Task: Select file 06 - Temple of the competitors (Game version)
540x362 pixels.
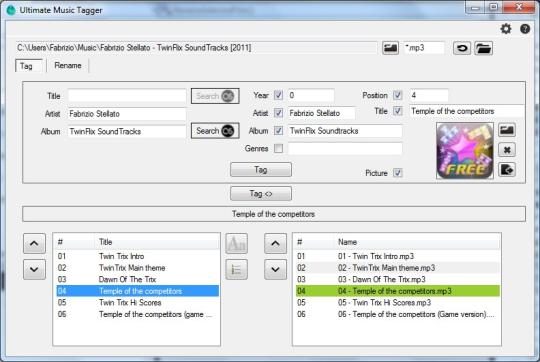Action: 398,314
